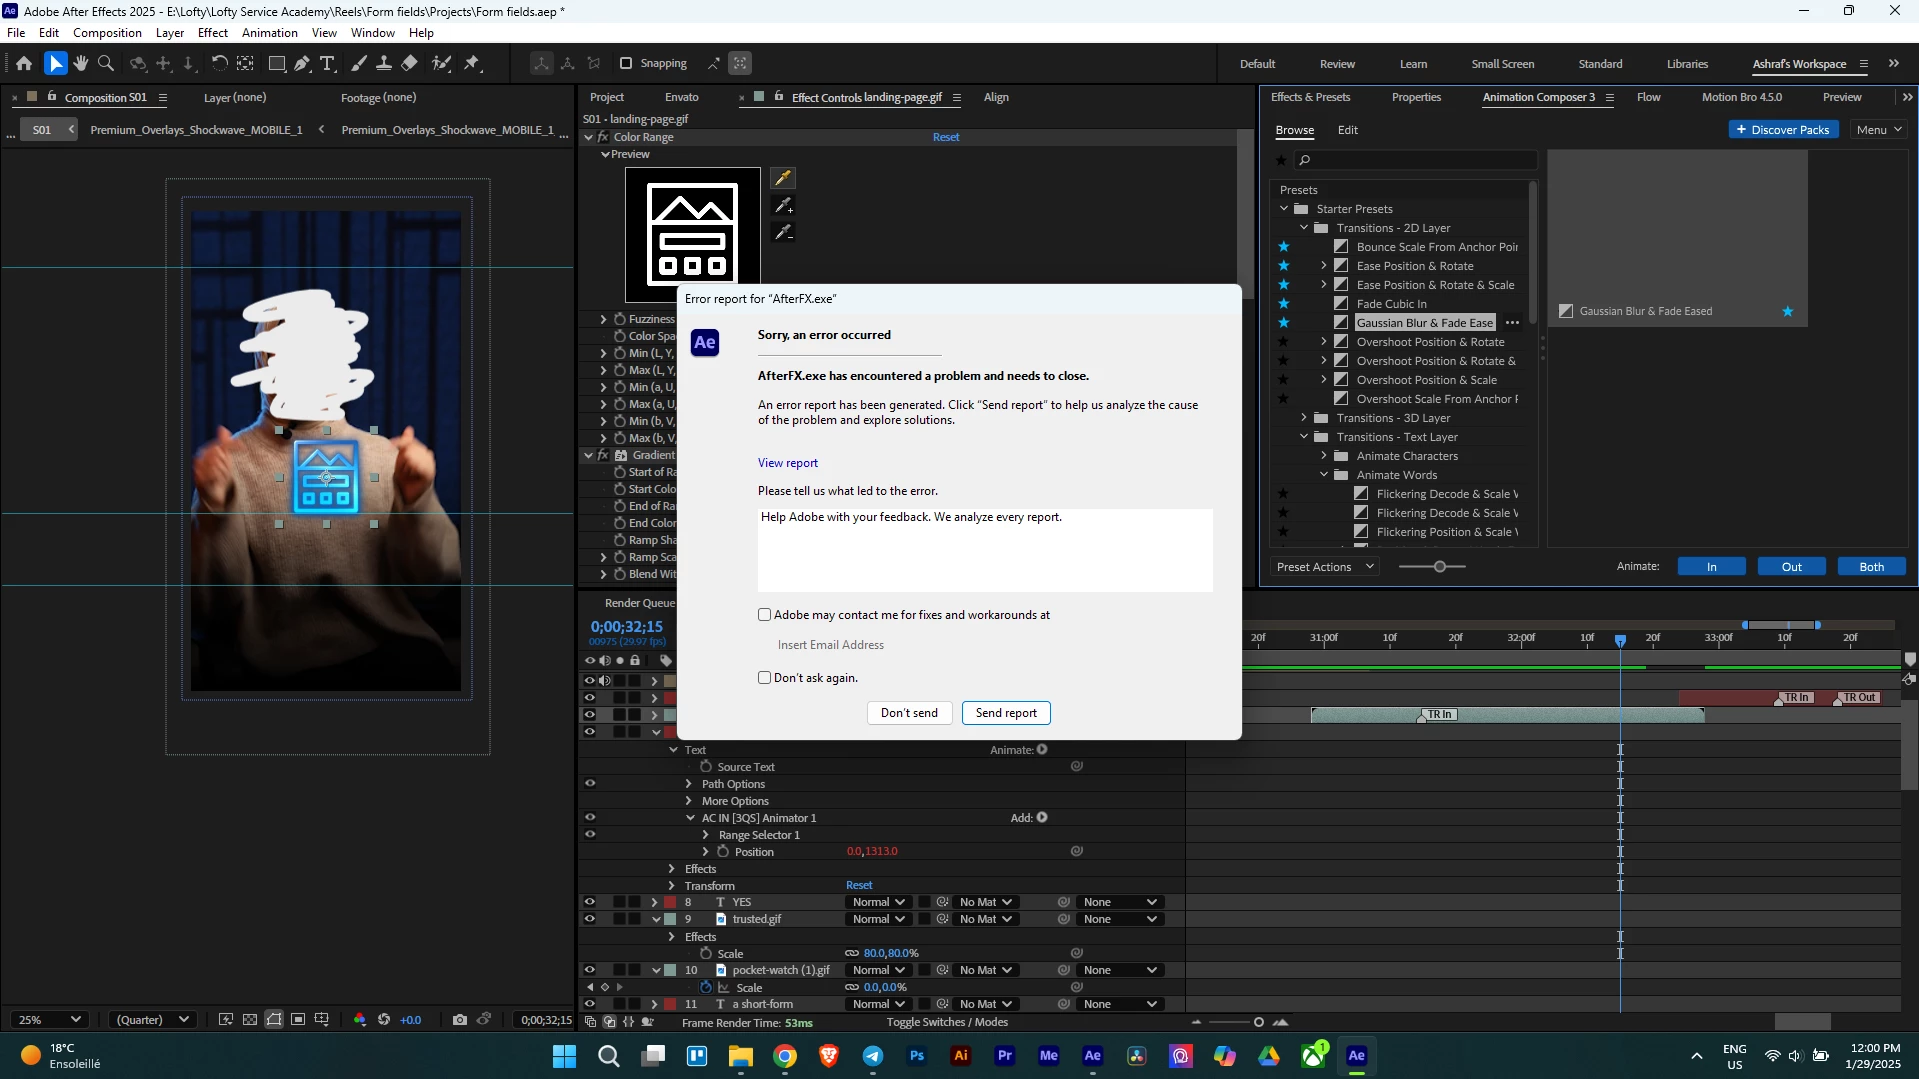Screen dimensions: 1919x1079
Task: Open the Preset Actions dropdown
Action: click(1325, 567)
